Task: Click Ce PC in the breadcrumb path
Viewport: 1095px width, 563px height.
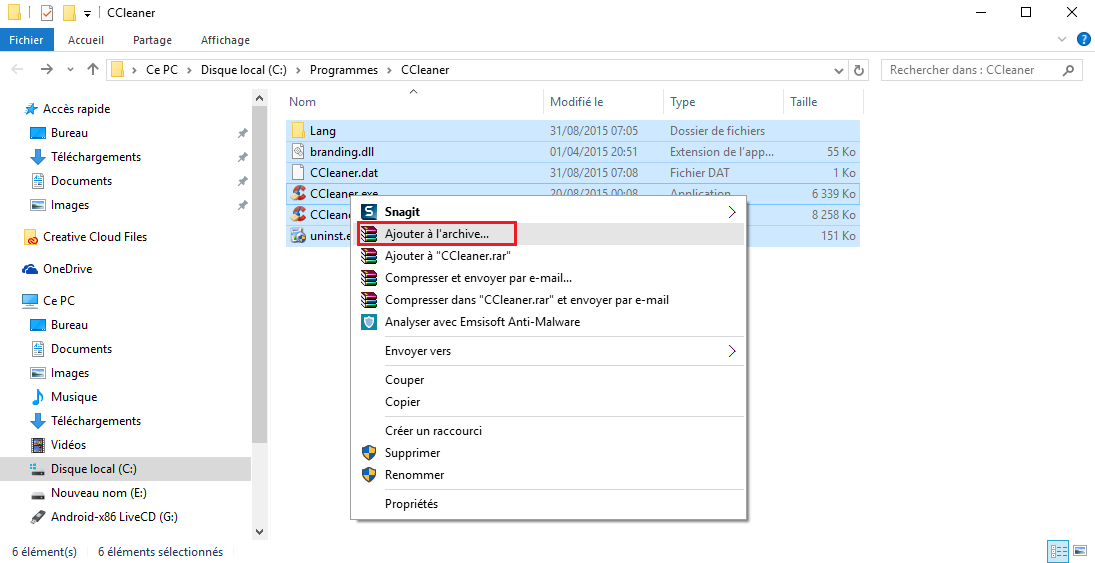Action: pos(161,70)
